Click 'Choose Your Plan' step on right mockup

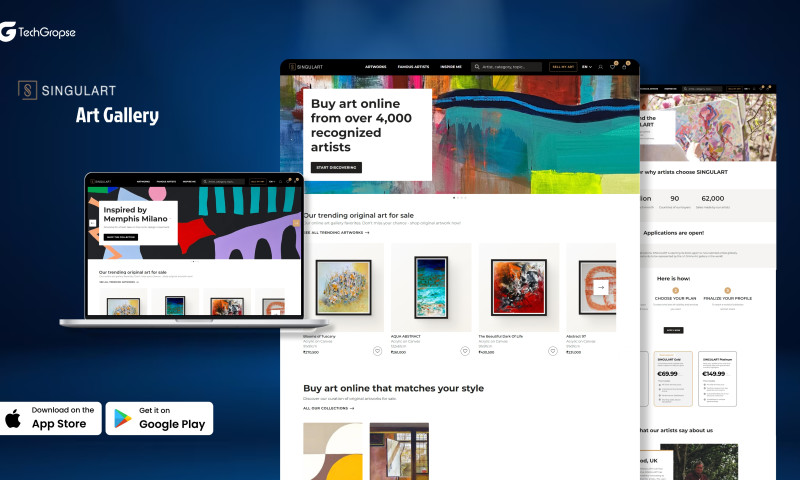676,298
